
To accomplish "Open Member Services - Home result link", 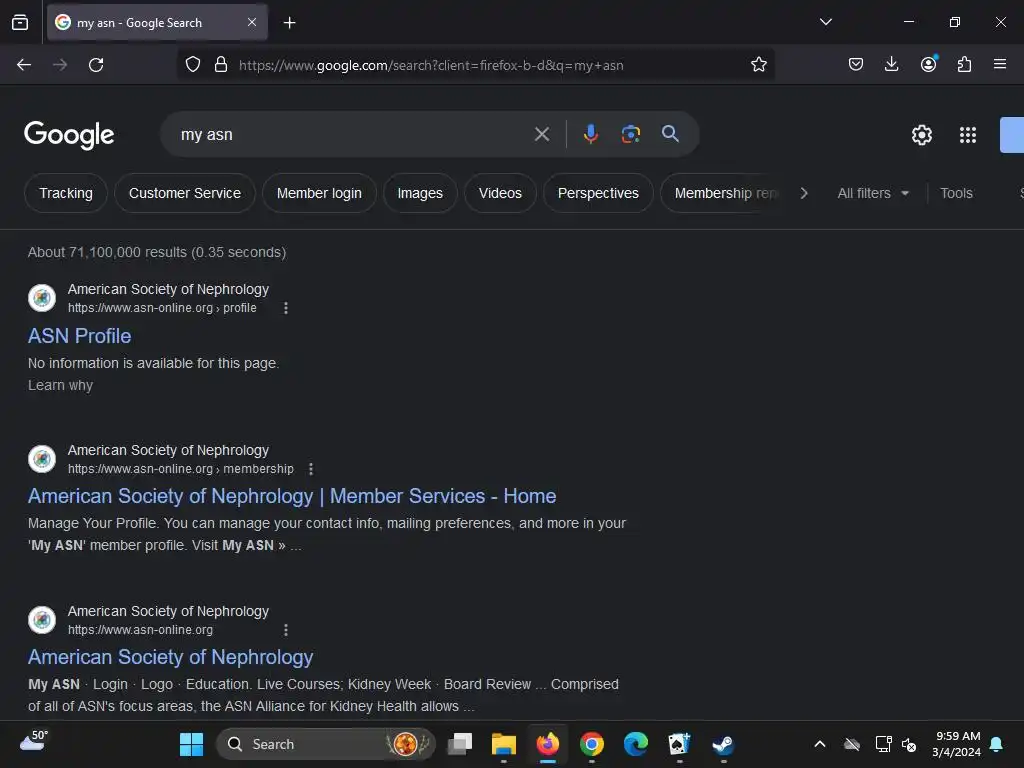I will (x=292, y=496).
